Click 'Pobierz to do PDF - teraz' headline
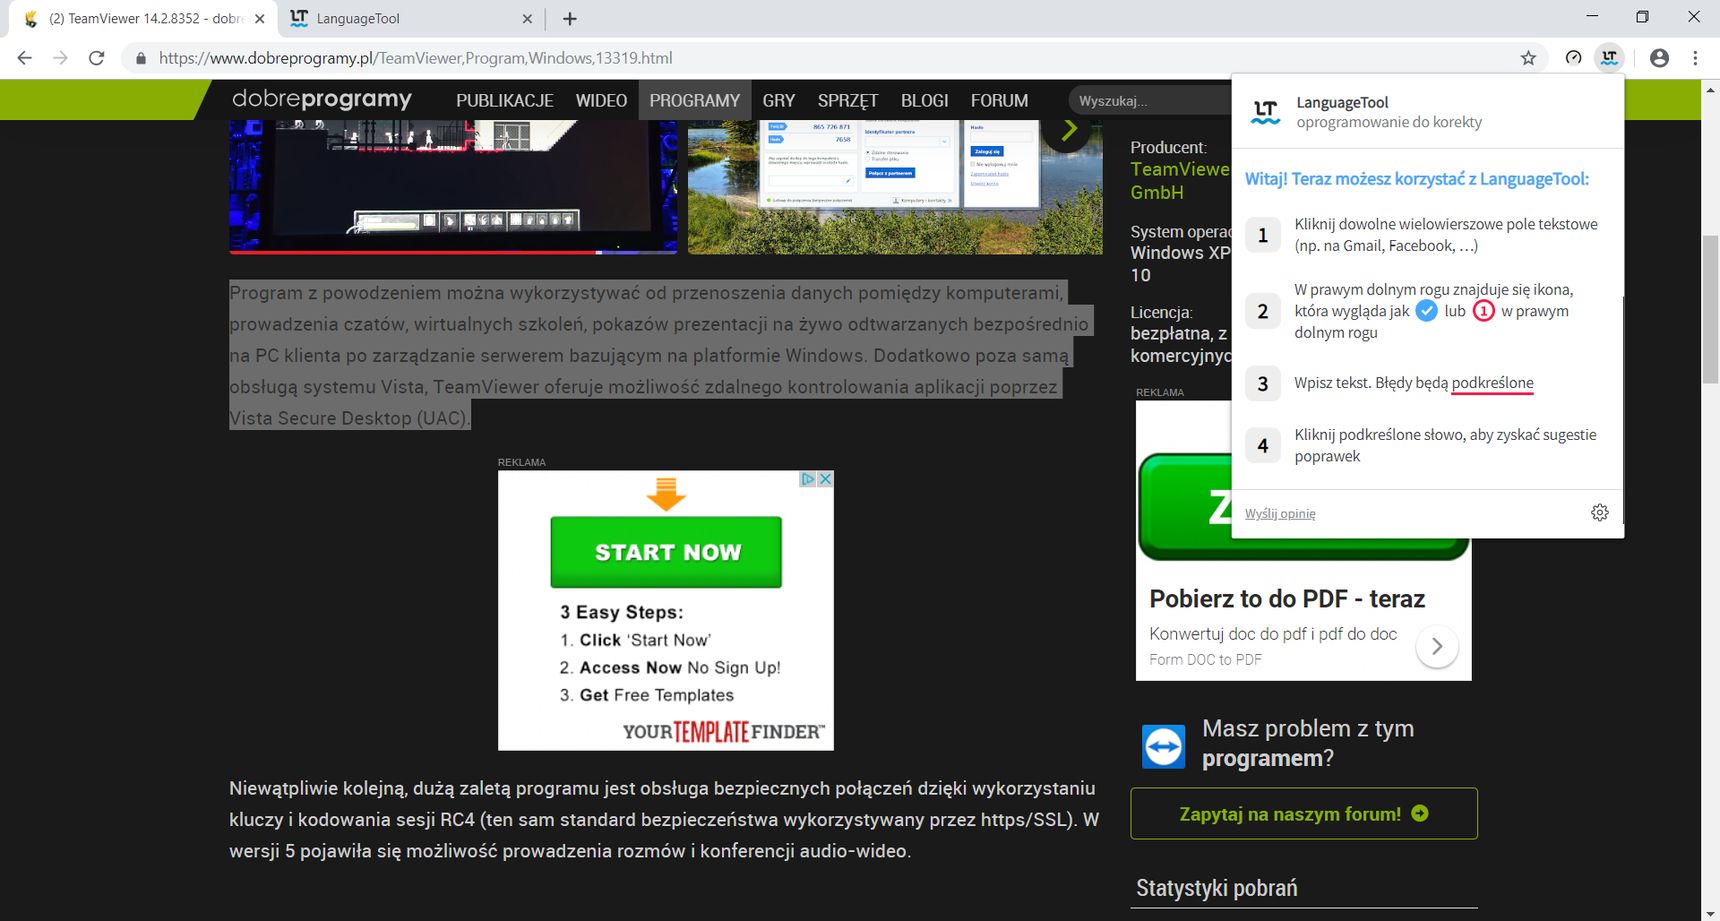Viewport: 1720px width, 921px height. pos(1287,599)
